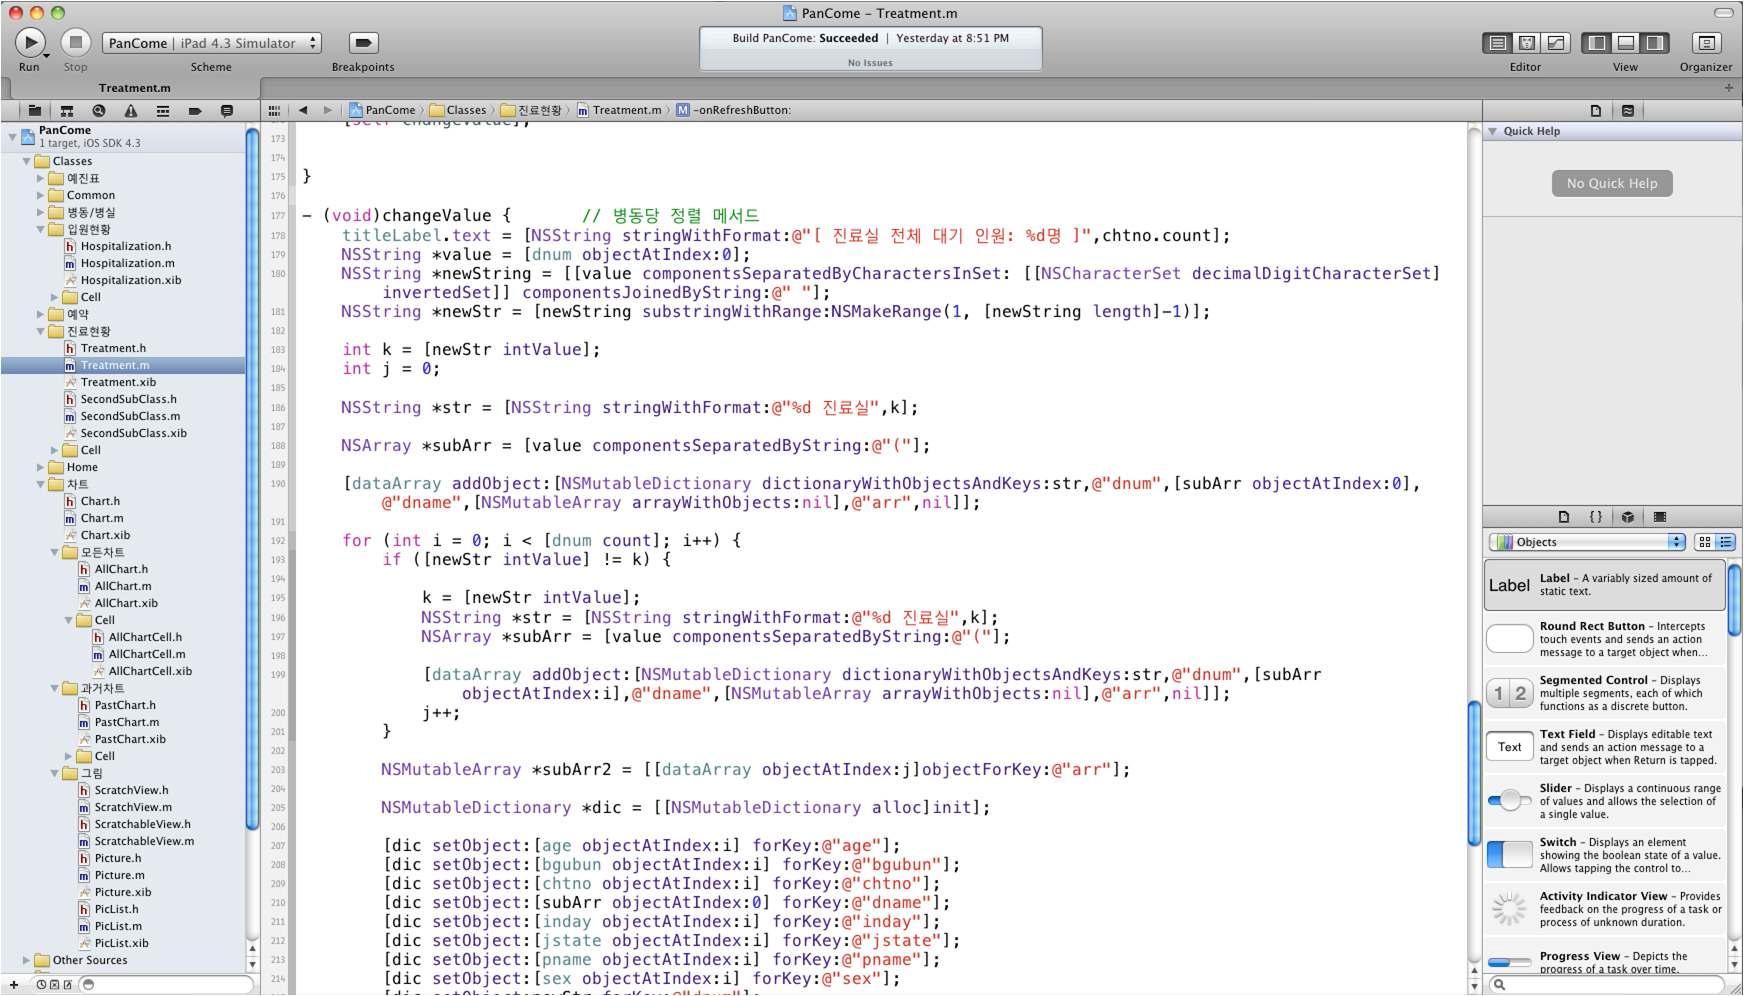The image size is (1744, 996).
Task: Show the Code Snippet library
Action: (1596, 517)
